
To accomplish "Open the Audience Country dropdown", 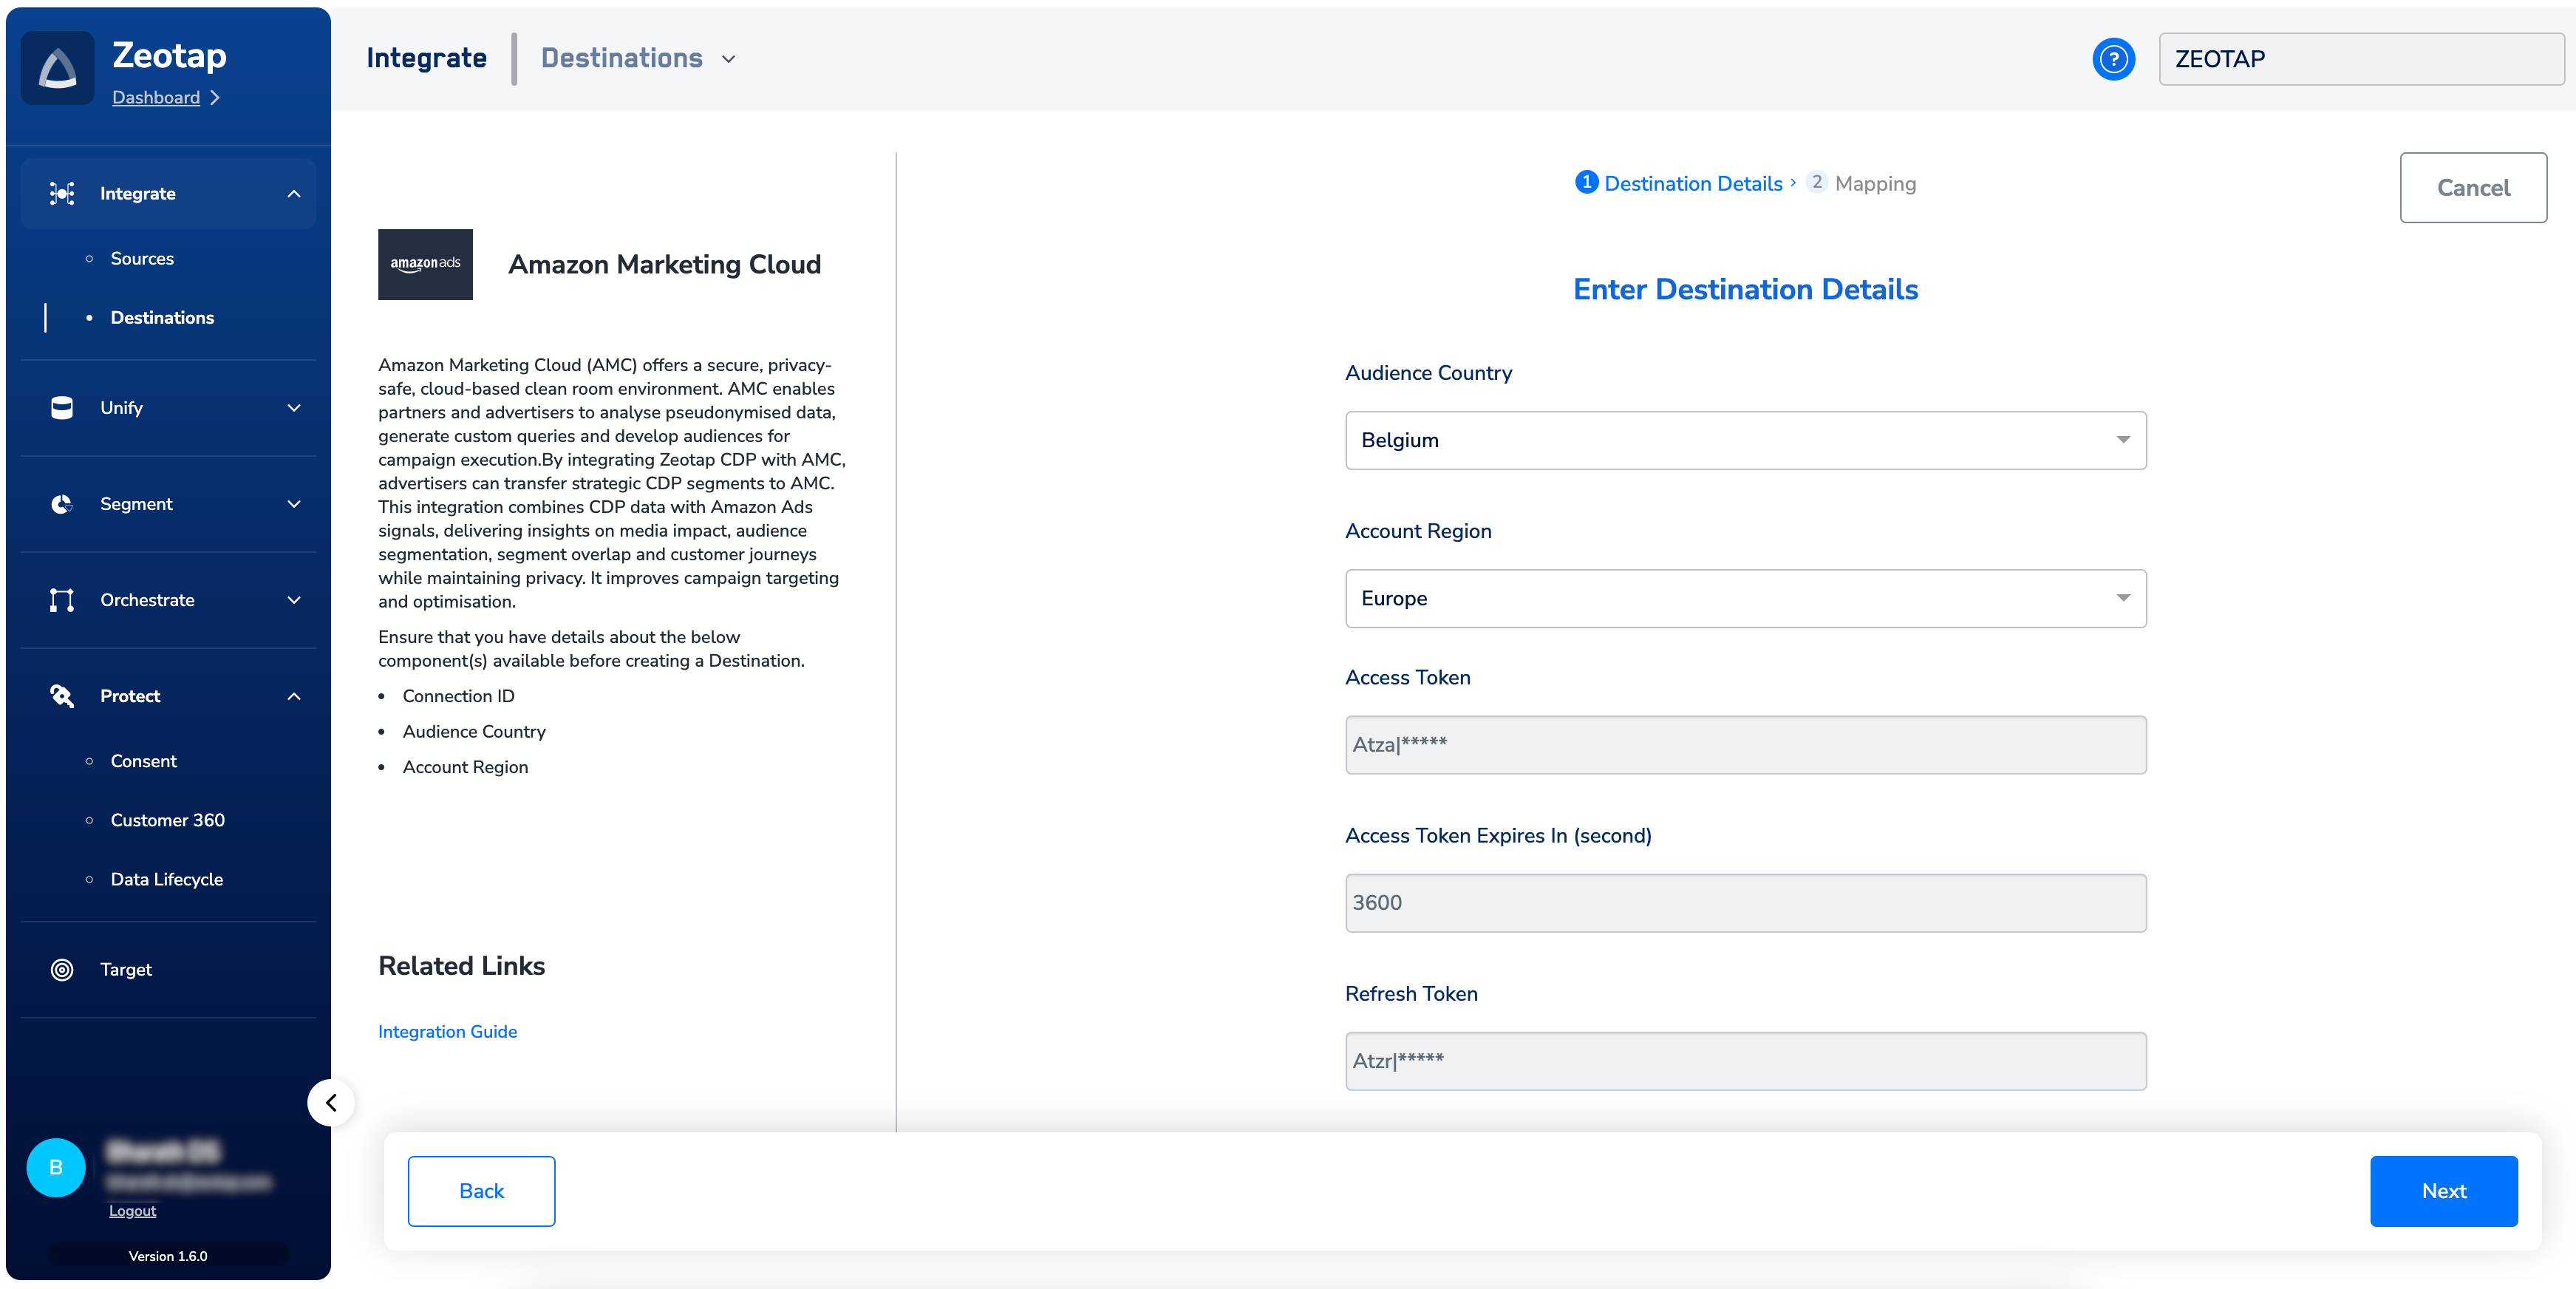I will coord(1745,440).
